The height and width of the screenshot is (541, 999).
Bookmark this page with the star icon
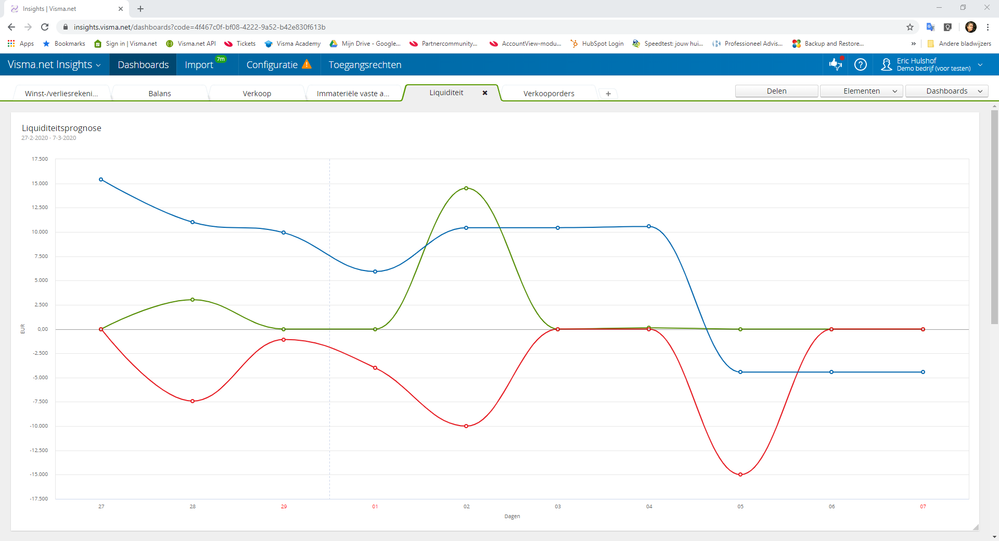[910, 27]
